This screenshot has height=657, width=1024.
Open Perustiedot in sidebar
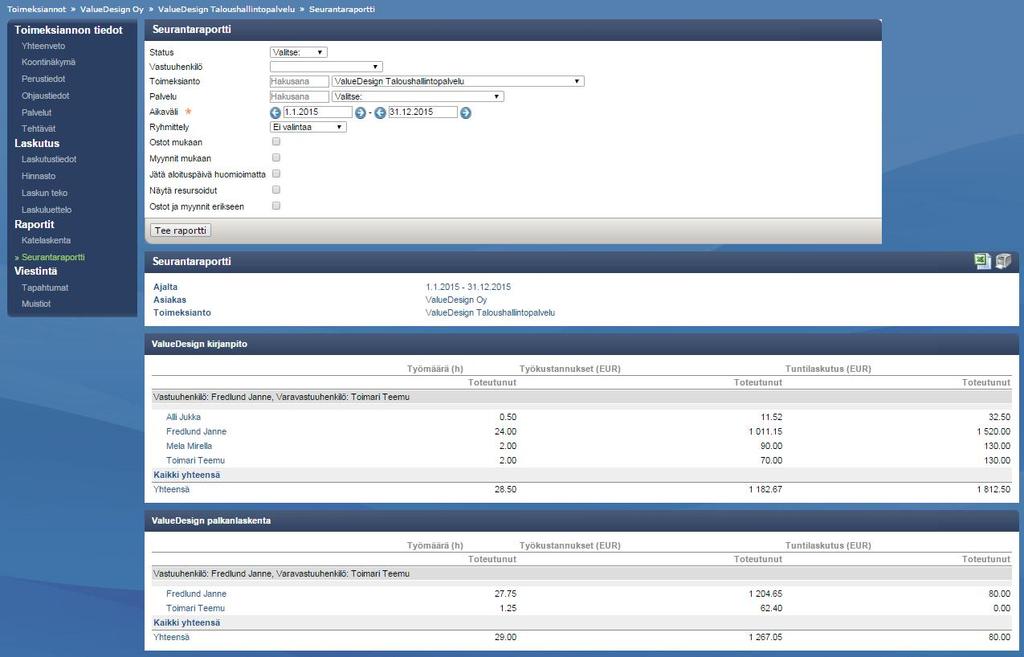tap(43, 79)
